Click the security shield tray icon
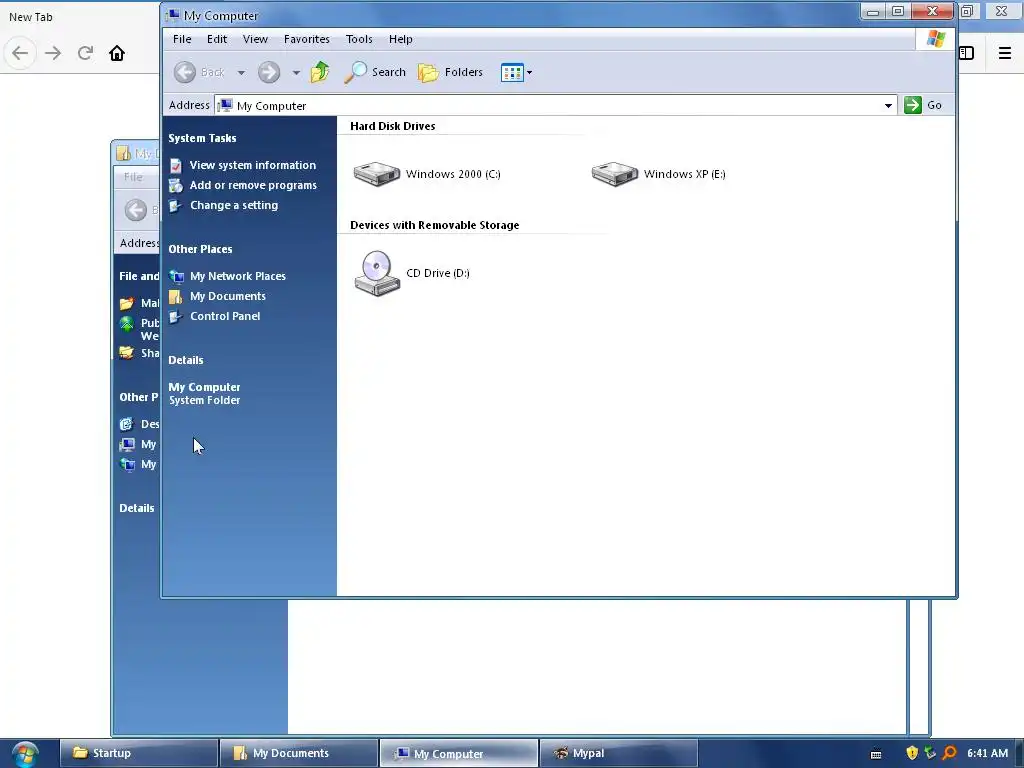The height and width of the screenshot is (768, 1024). [x=912, y=753]
